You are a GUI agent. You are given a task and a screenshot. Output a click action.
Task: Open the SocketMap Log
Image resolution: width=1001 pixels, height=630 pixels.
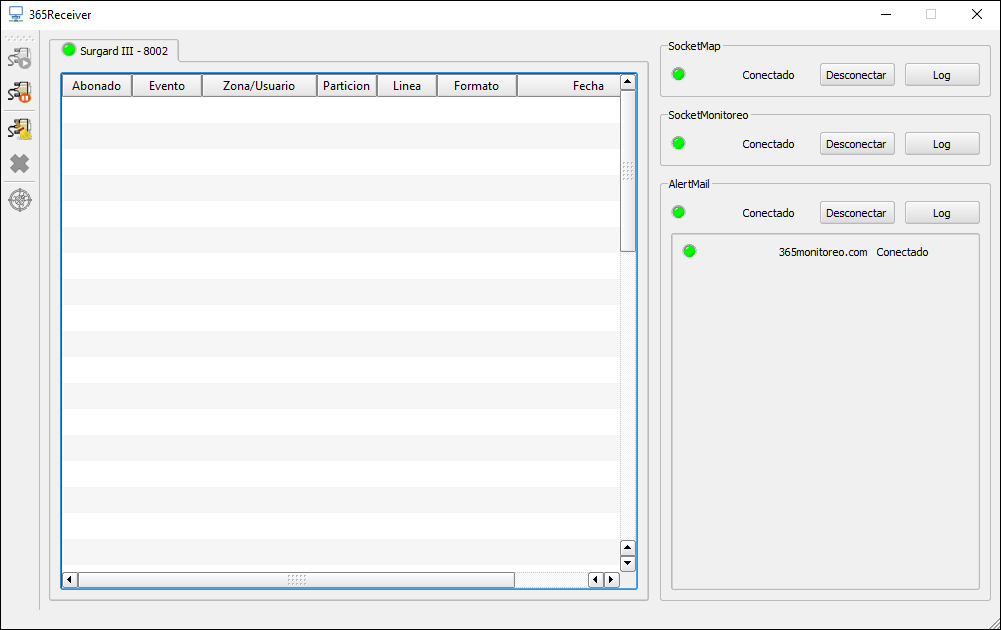(941, 75)
